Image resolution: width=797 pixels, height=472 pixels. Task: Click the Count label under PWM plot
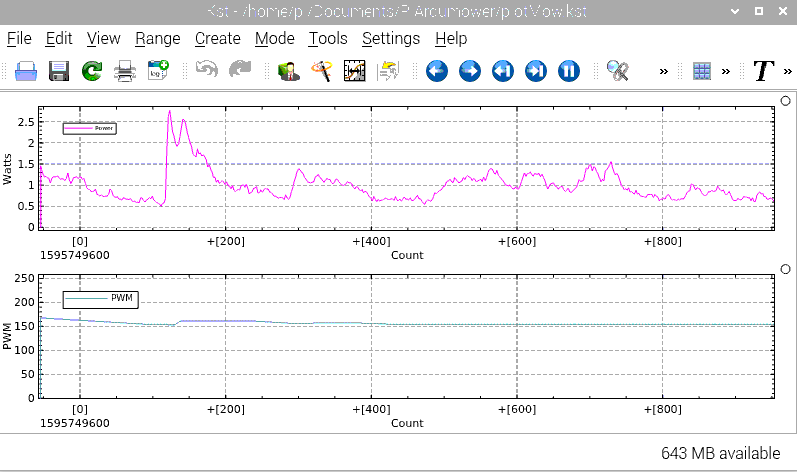[x=407, y=423]
